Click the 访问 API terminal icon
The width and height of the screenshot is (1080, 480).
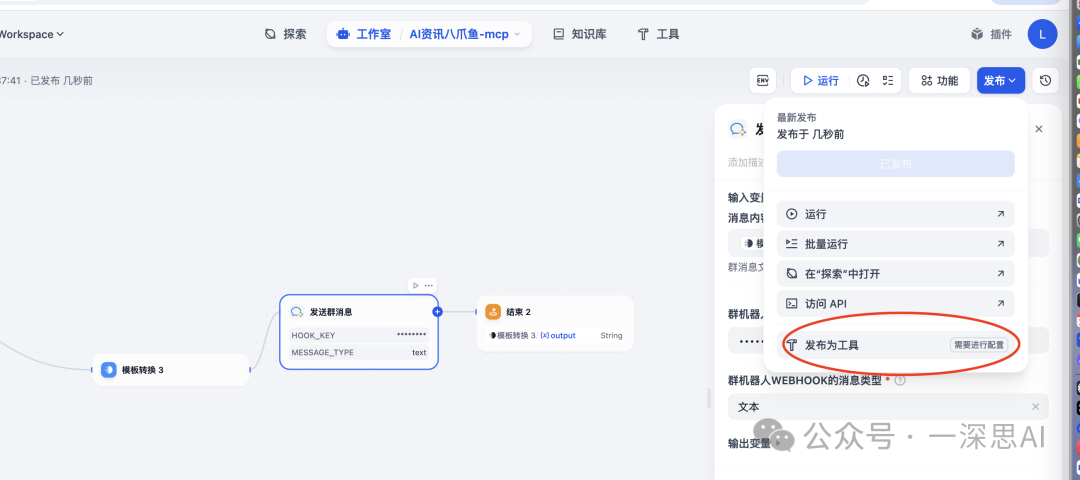[792, 303]
